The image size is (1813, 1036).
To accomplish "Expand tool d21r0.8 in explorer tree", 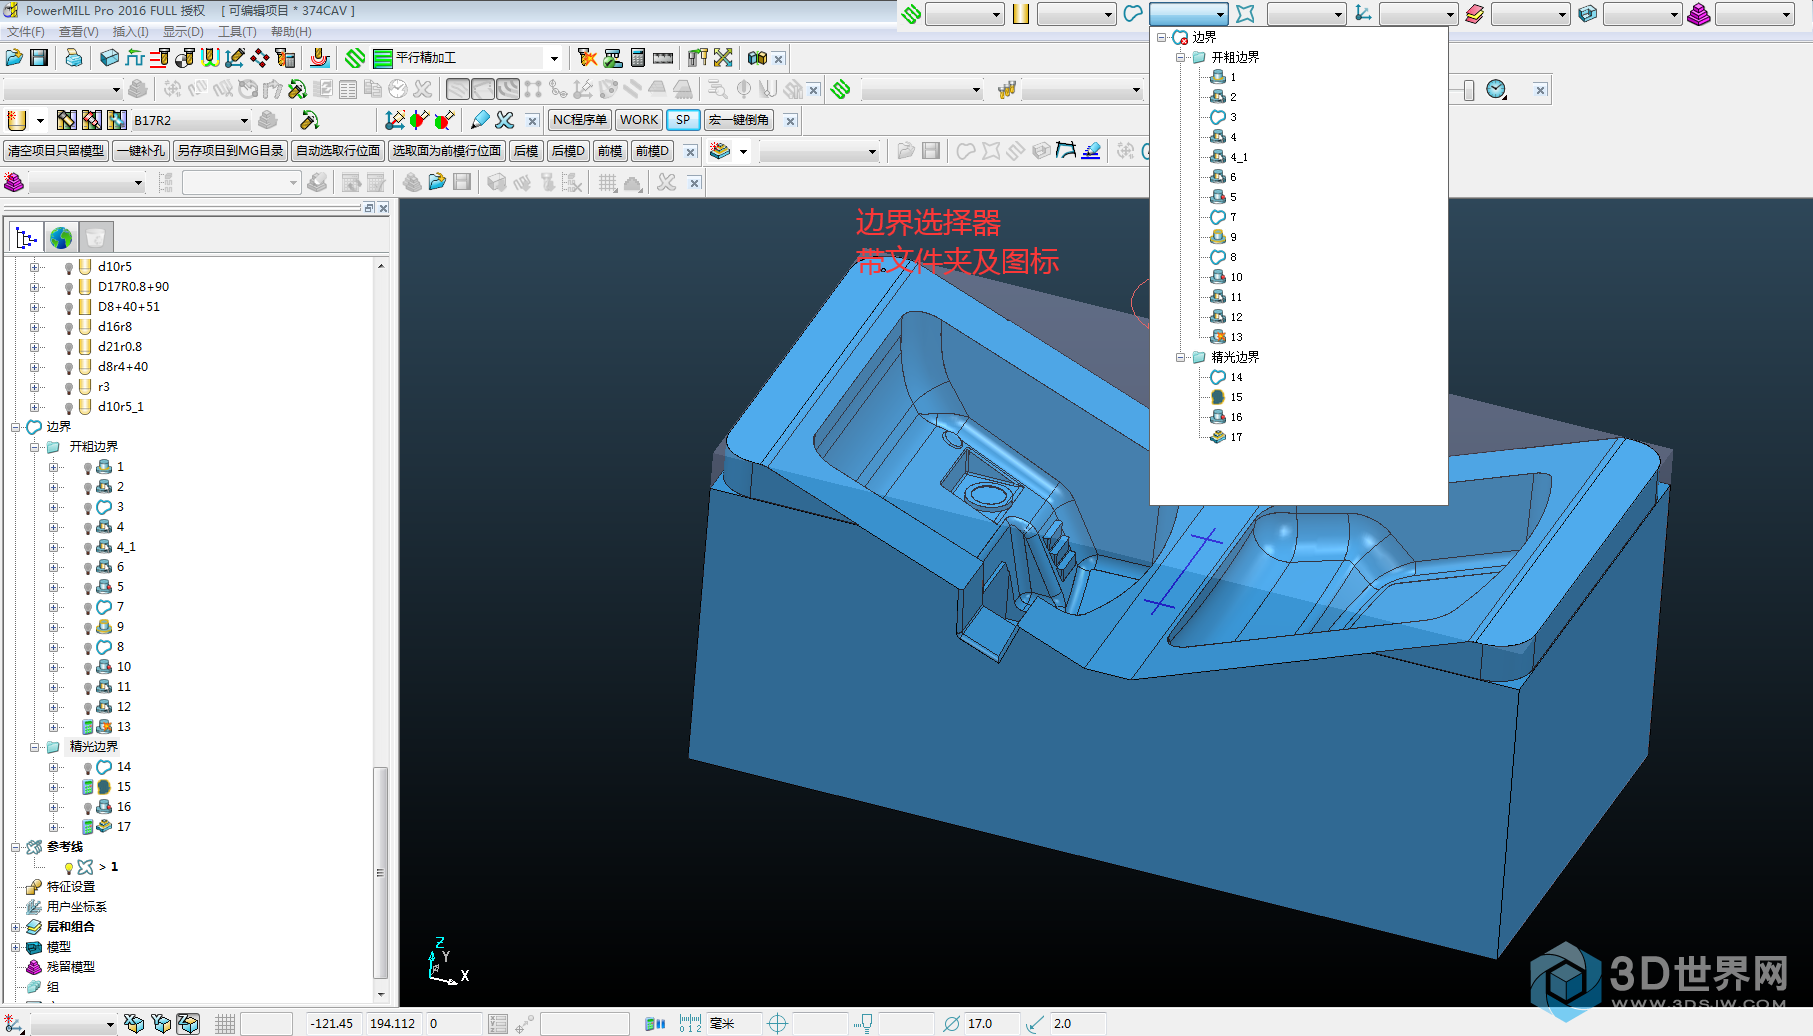I will (35, 347).
